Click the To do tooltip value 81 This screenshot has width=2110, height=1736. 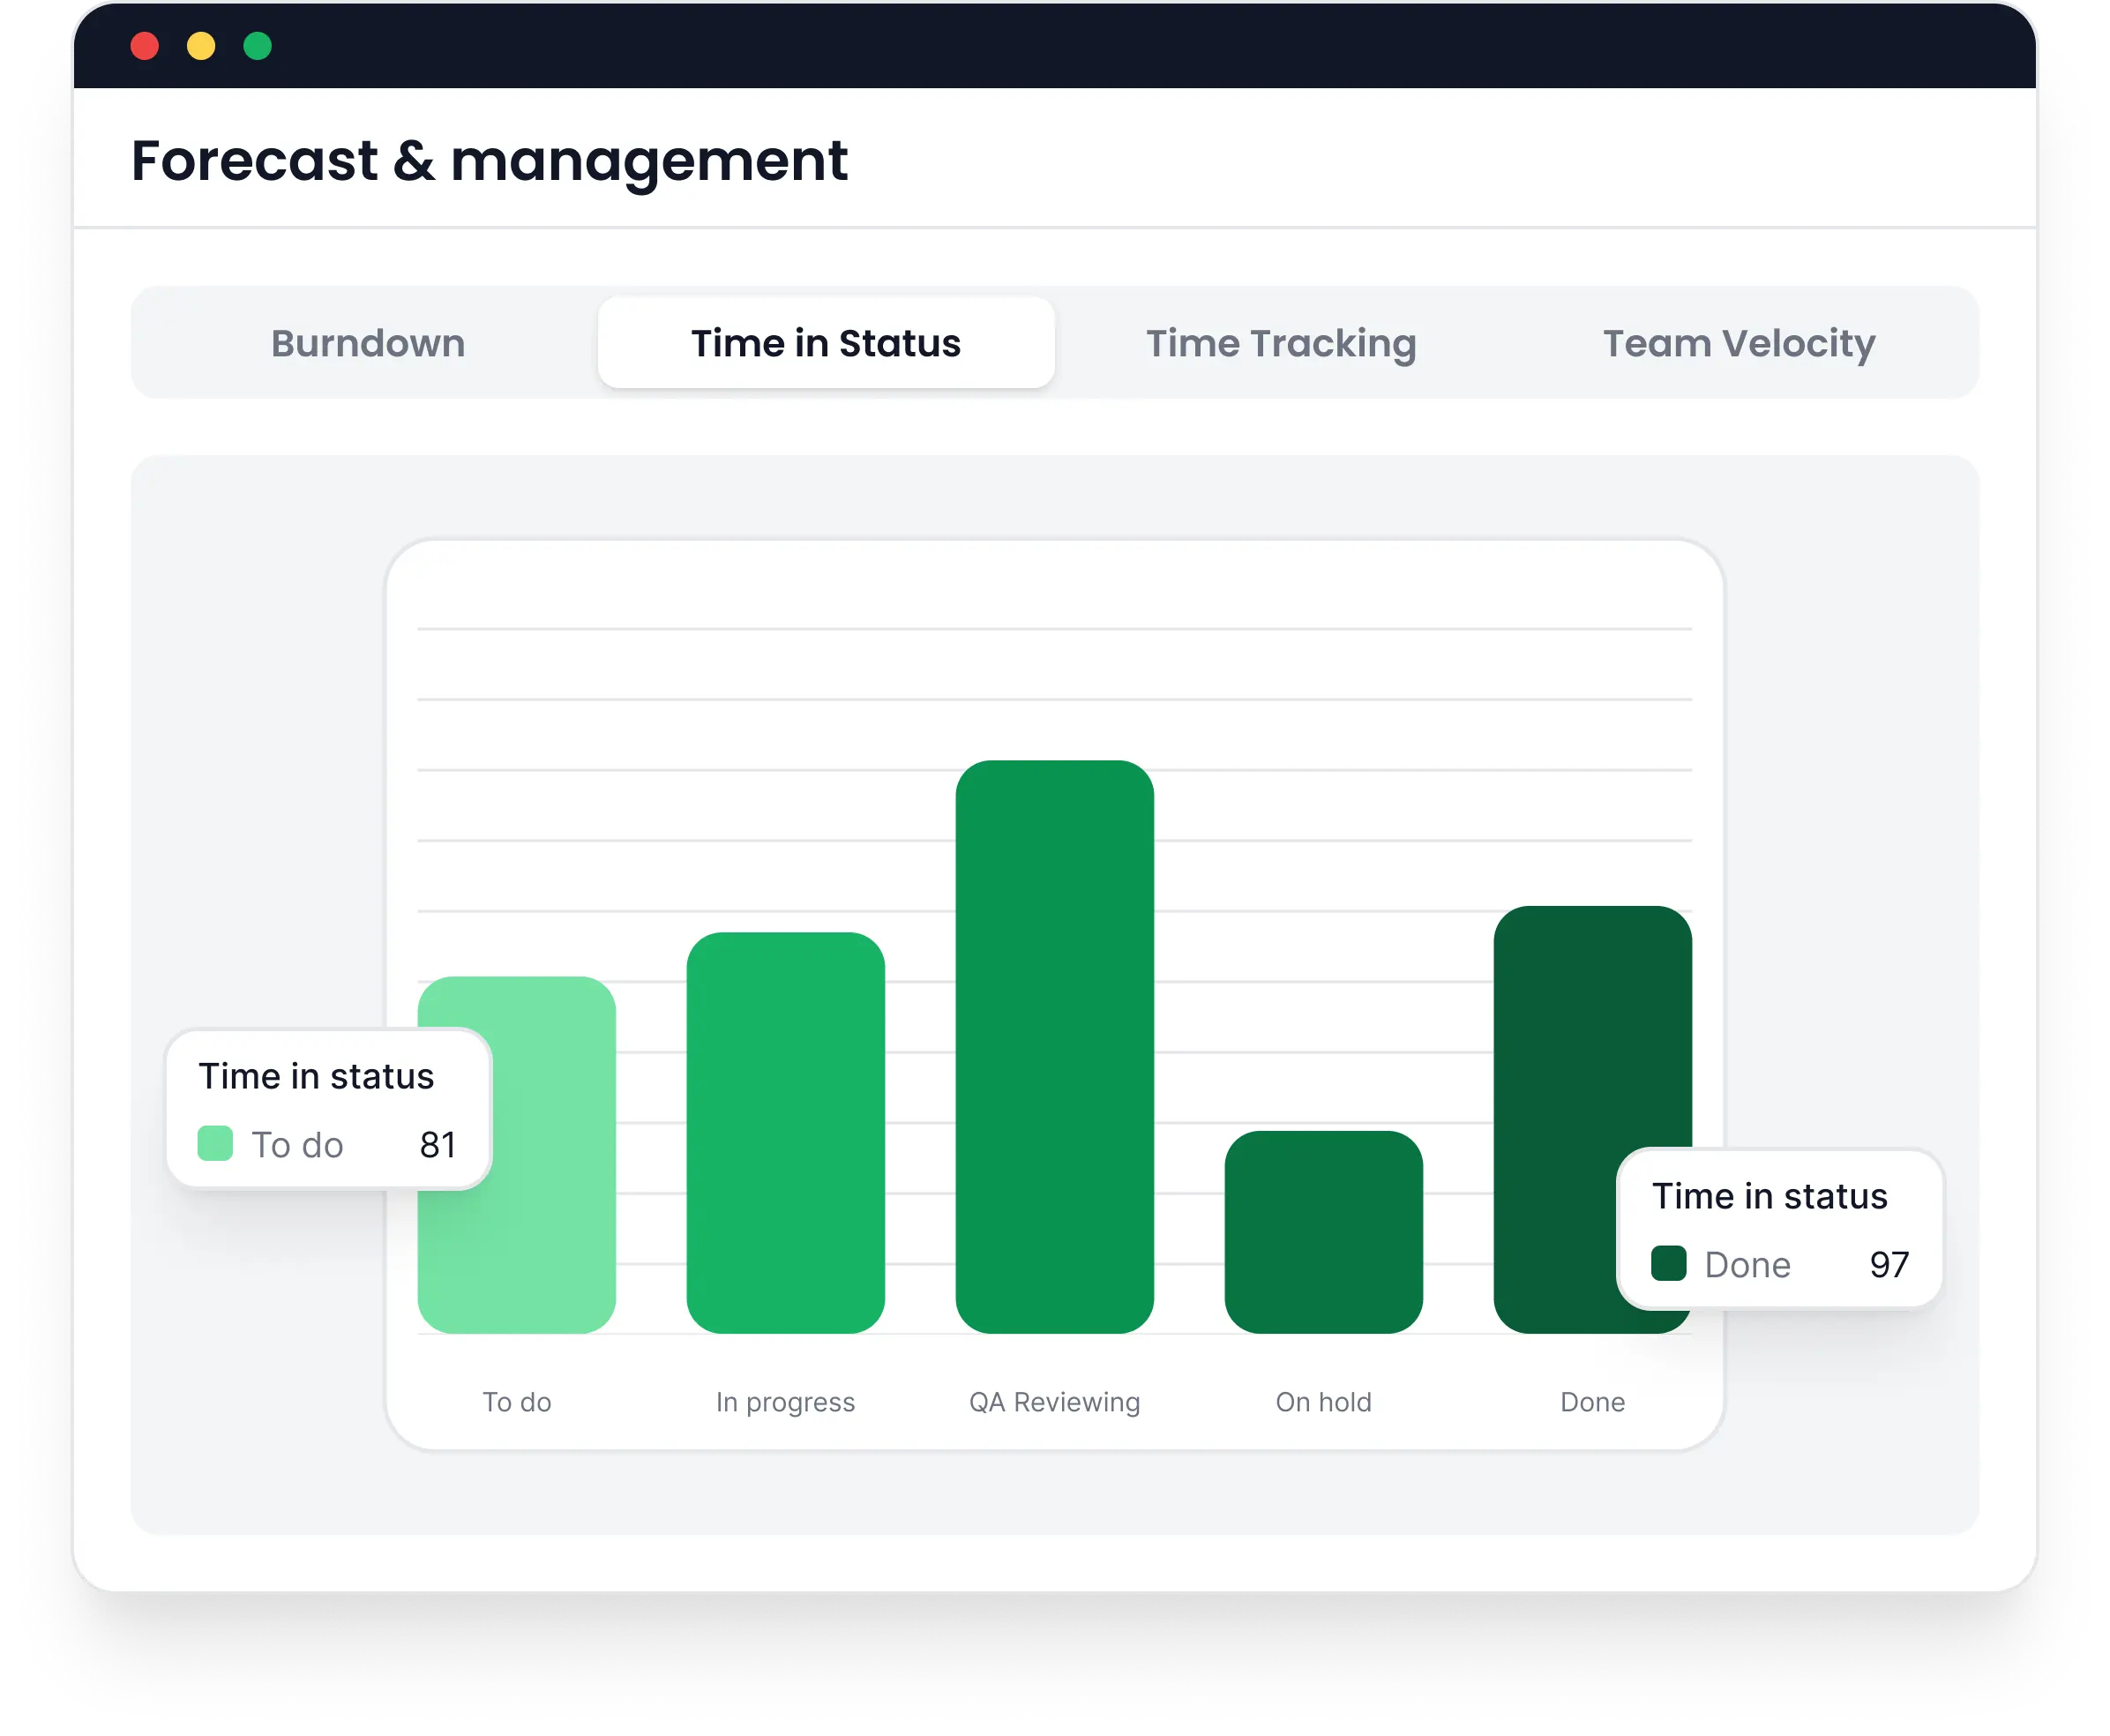tap(438, 1144)
